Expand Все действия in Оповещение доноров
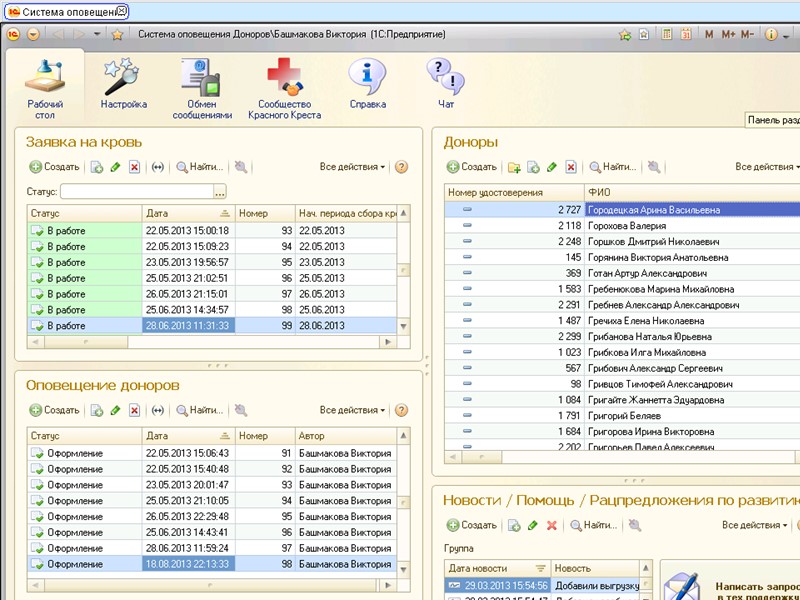The width and height of the screenshot is (800, 600). (352, 410)
